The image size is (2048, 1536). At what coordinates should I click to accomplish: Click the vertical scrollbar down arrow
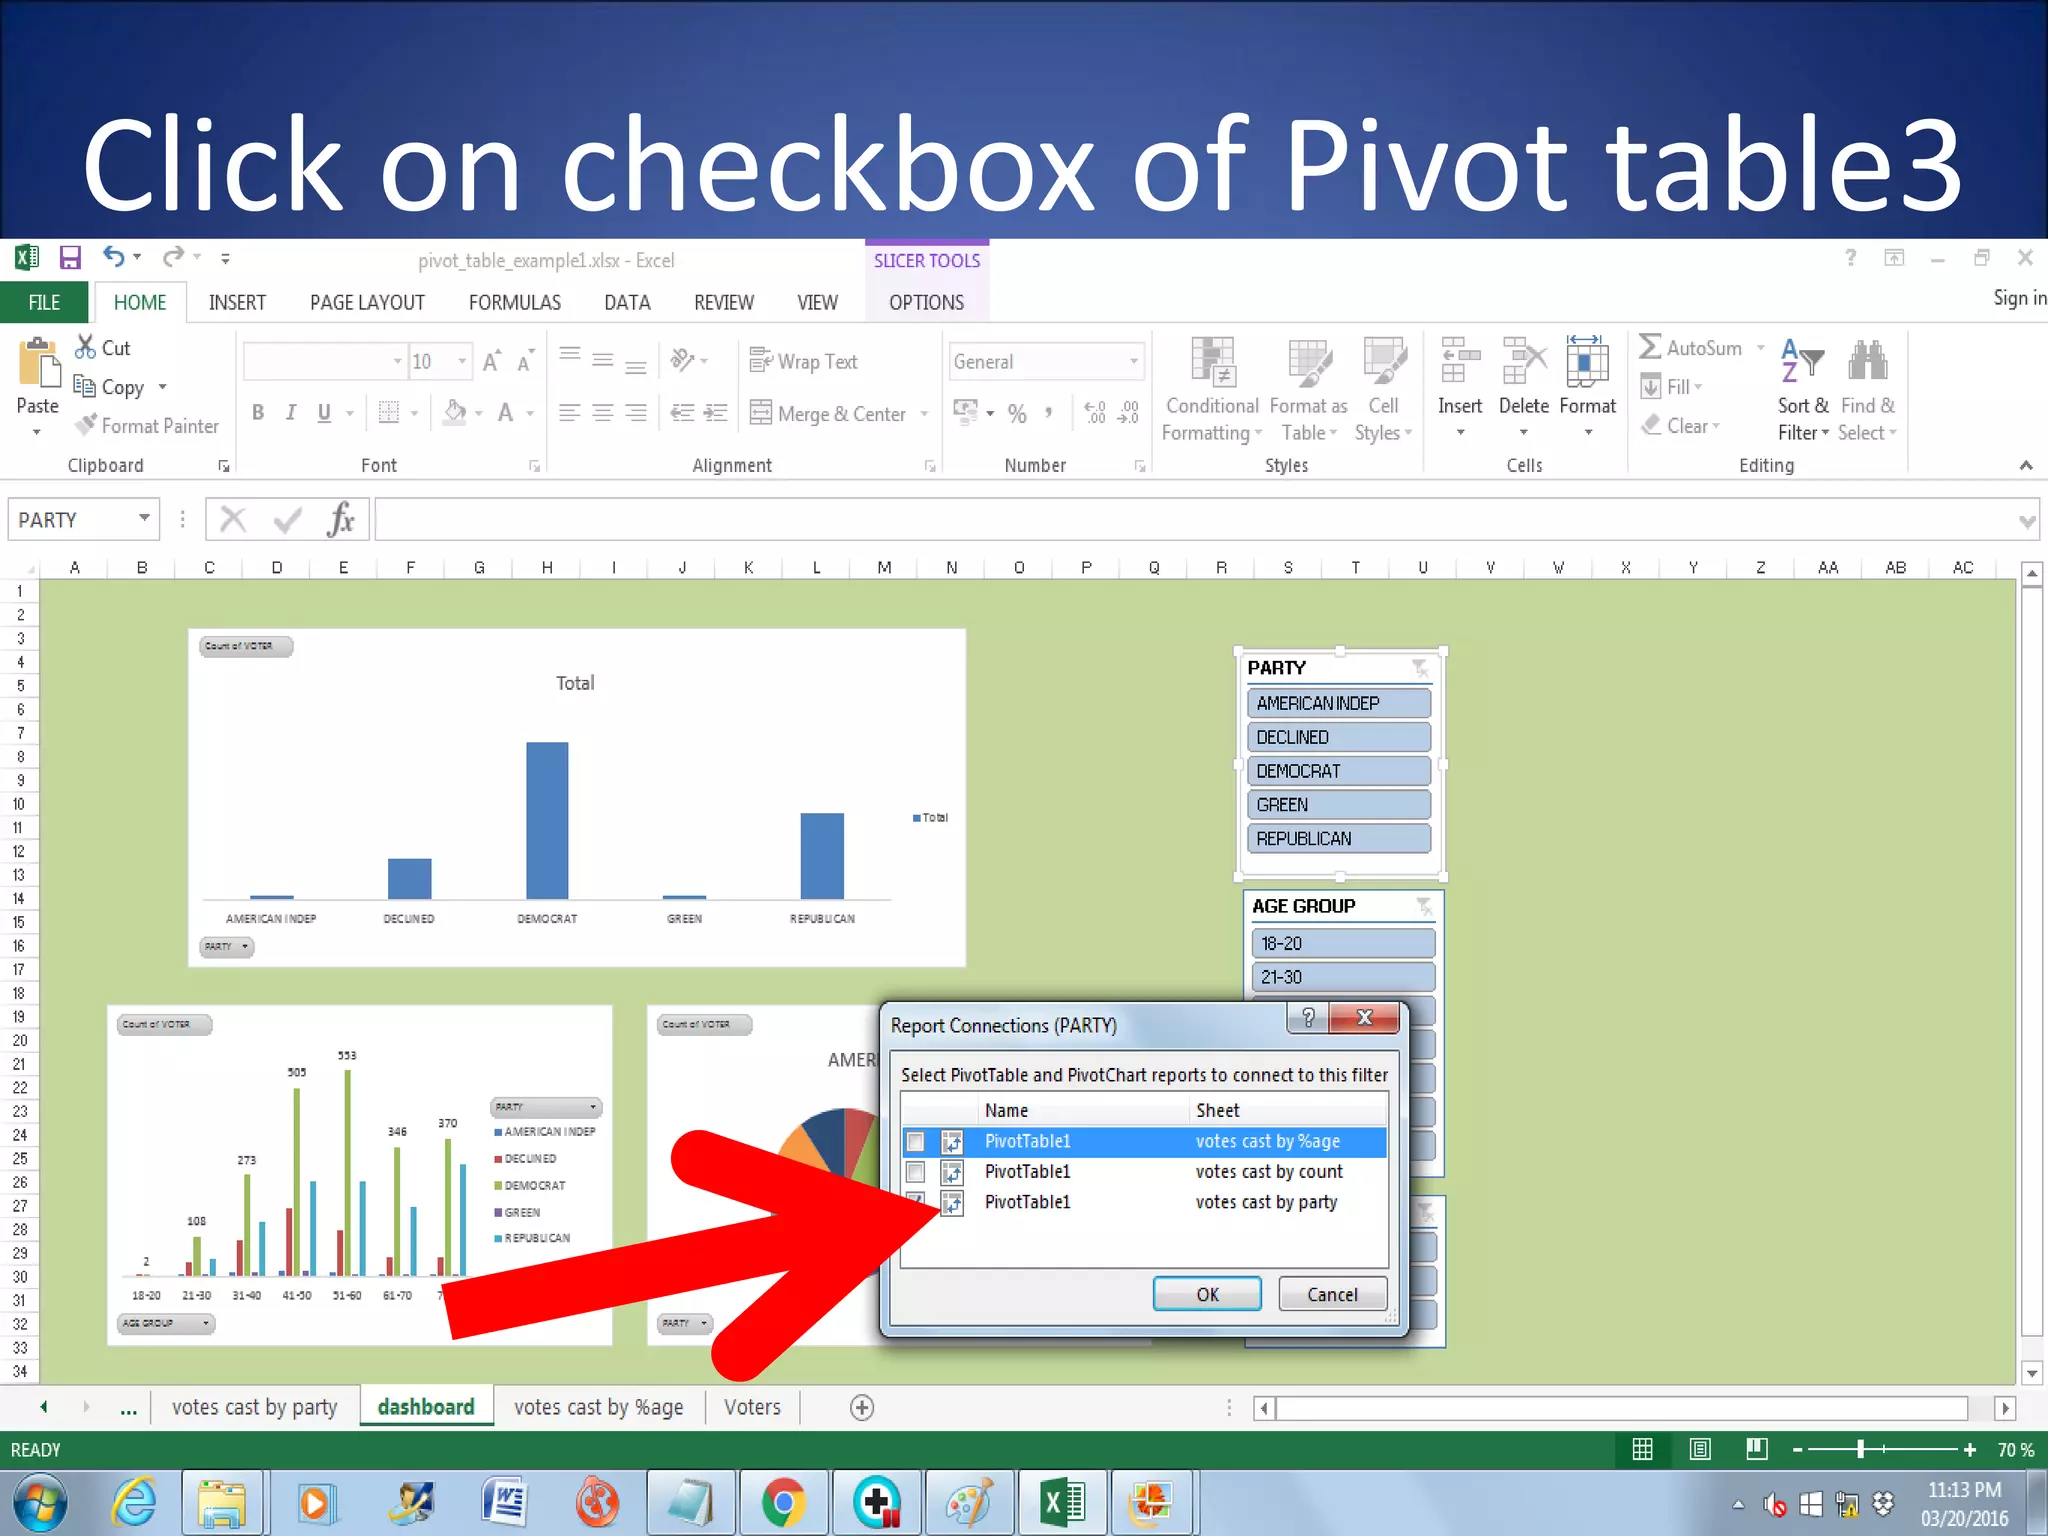click(x=2031, y=1373)
